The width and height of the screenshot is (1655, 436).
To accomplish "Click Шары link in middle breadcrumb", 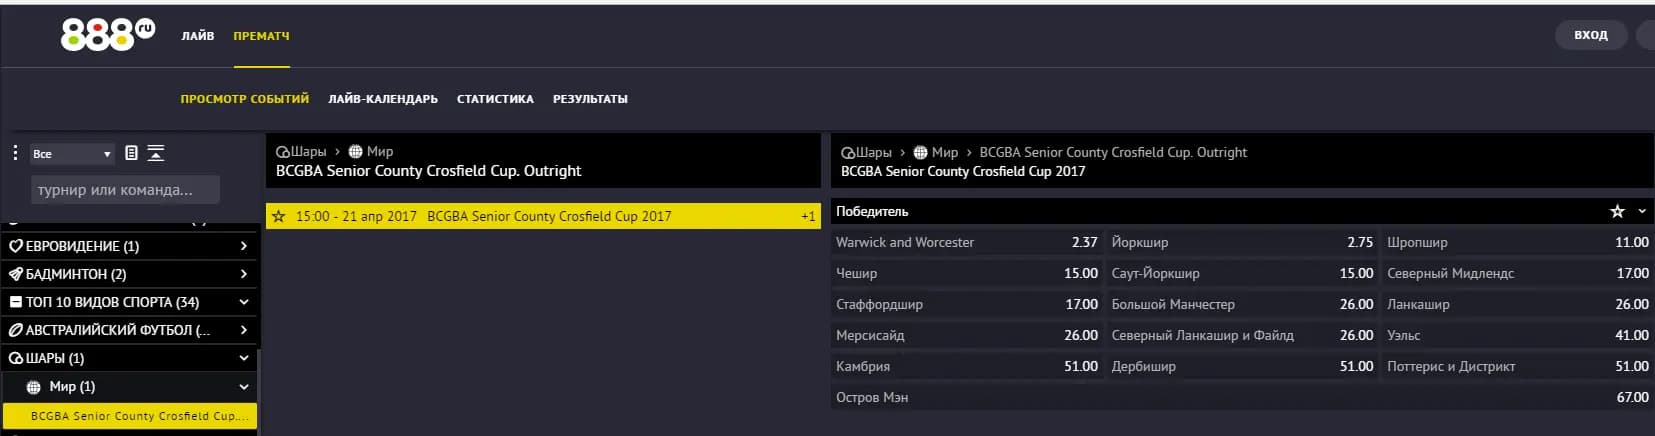I will point(308,152).
